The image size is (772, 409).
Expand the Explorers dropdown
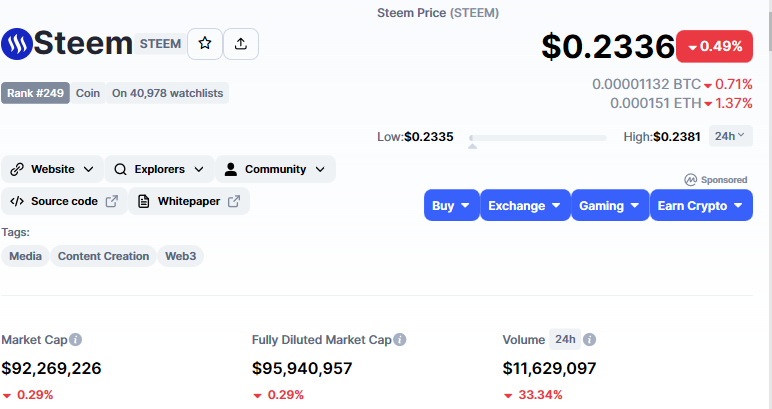(160, 169)
